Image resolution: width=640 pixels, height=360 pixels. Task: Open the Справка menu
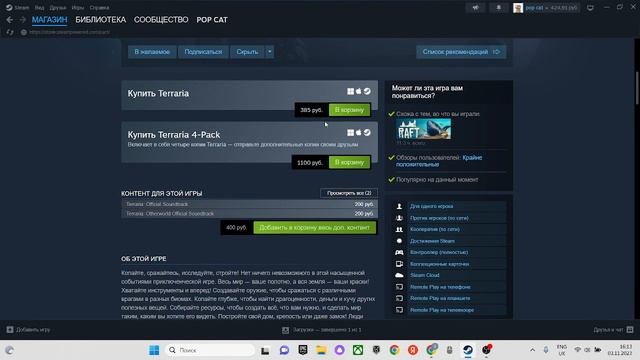99,7
